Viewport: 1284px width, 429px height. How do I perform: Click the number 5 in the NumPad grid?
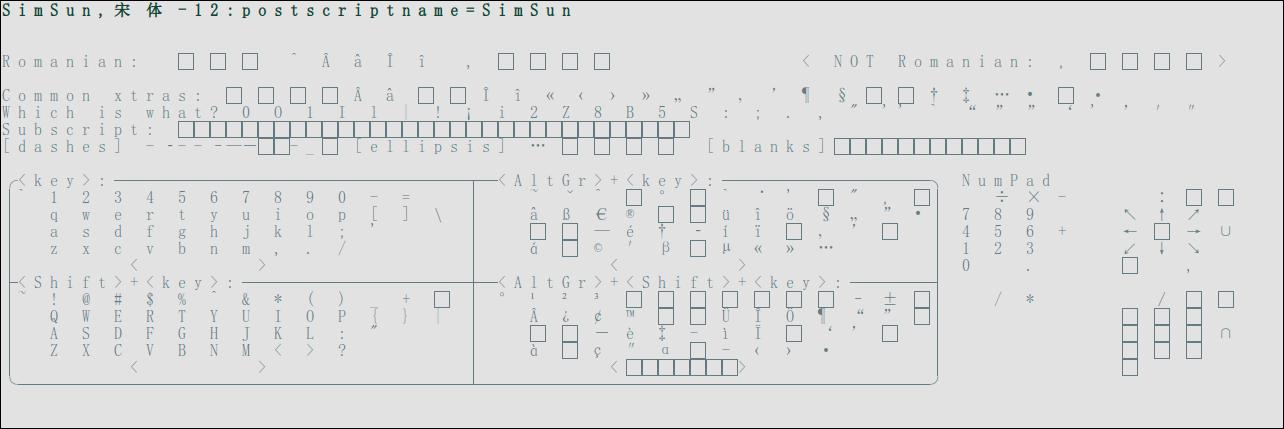[998, 231]
